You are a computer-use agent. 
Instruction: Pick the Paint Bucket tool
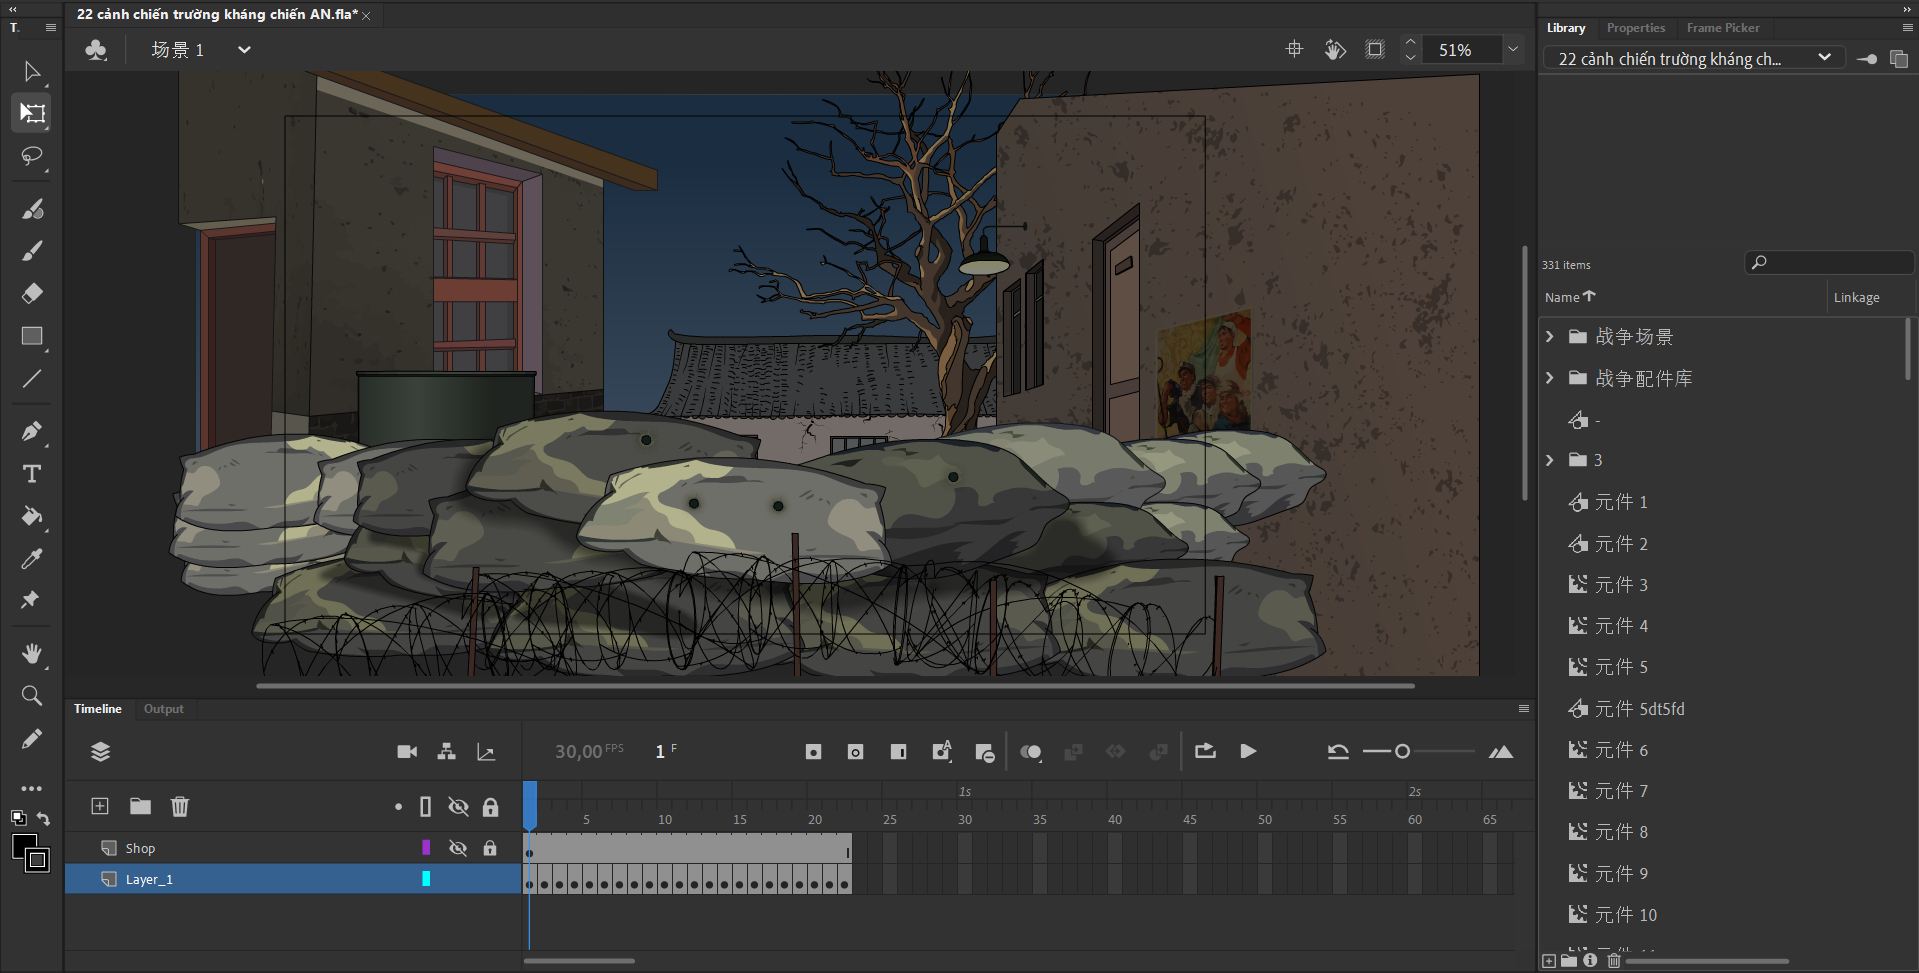(32, 516)
